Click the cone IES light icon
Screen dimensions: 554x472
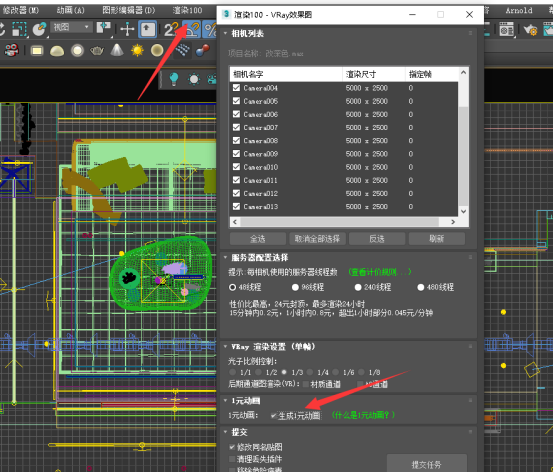point(117,50)
